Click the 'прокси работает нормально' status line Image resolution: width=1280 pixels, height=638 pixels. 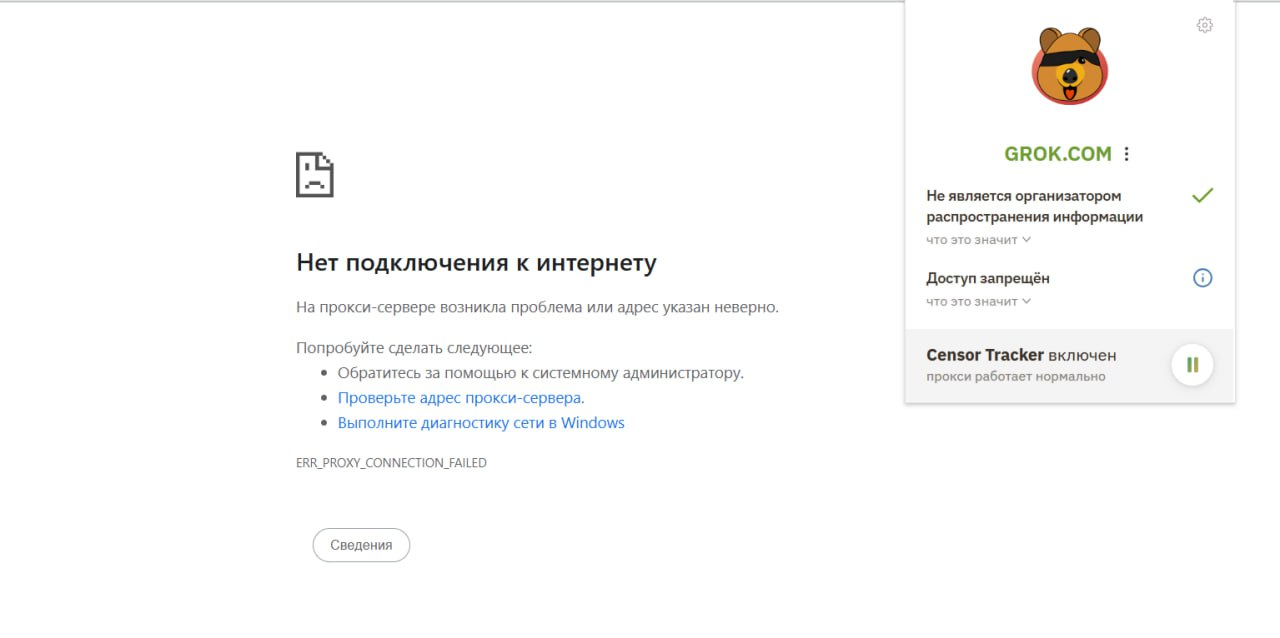pyautogui.click(x=1016, y=376)
